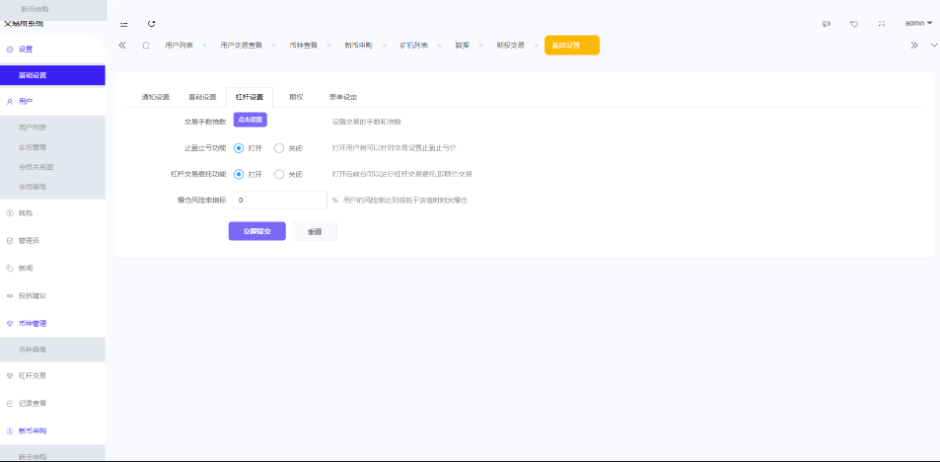
Task: Click the 点击设置 button for 交易手数倍数
Action: click(250, 120)
